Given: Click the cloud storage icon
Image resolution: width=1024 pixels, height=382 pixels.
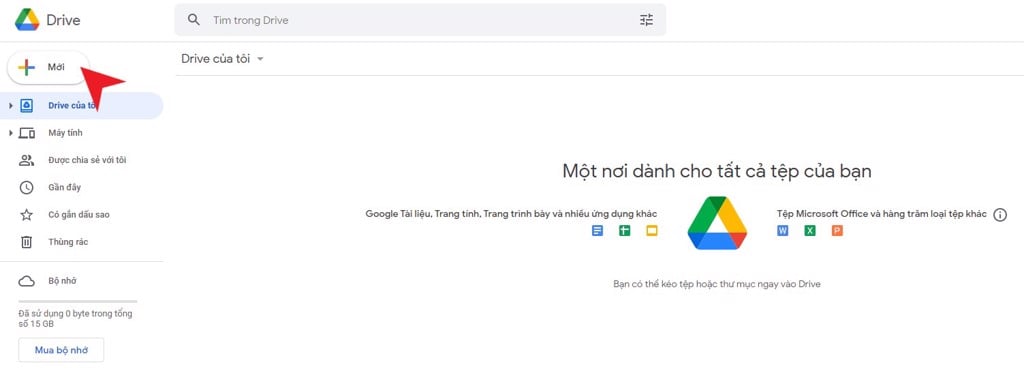Looking at the screenshot, I should click(26, 281).
